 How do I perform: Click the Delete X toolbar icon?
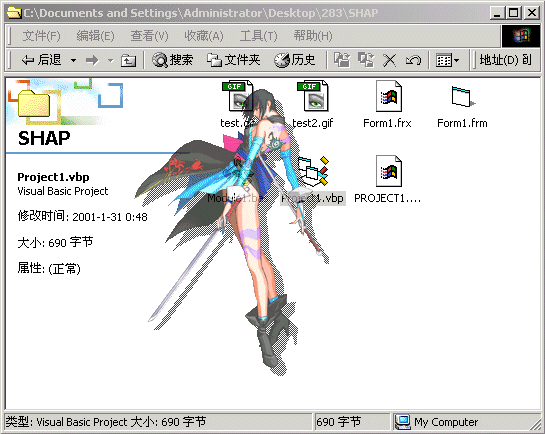pos(389,60)
